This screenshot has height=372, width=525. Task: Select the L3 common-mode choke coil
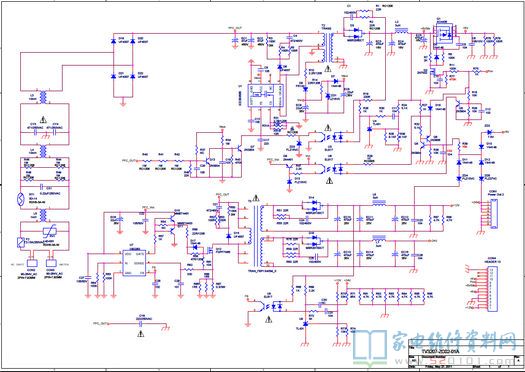click(43, 97)
